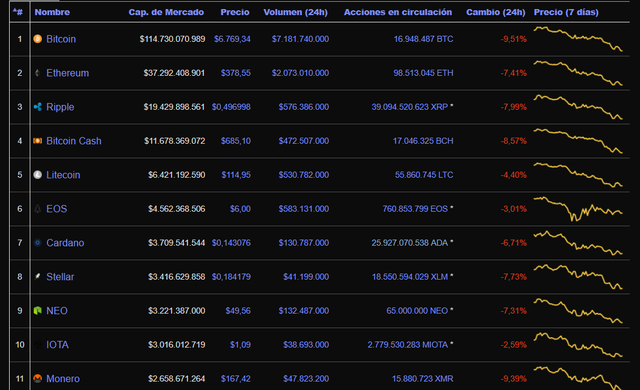The width and height of the screenshot is (640, 390).
Task: Click Cardano volume $130.787.000
Action: click(x=304, y=243)
